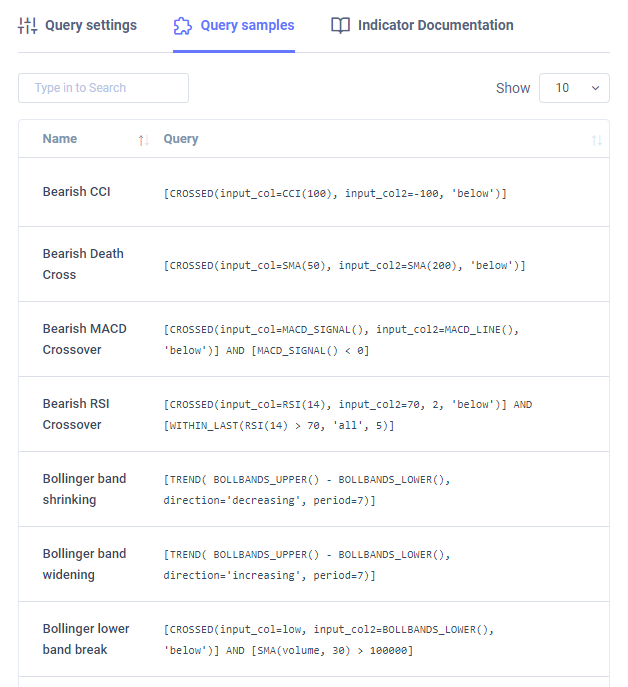Select the Bollinger lower band break row
This screenshot has height=687, width=628.
pos(314,639)
